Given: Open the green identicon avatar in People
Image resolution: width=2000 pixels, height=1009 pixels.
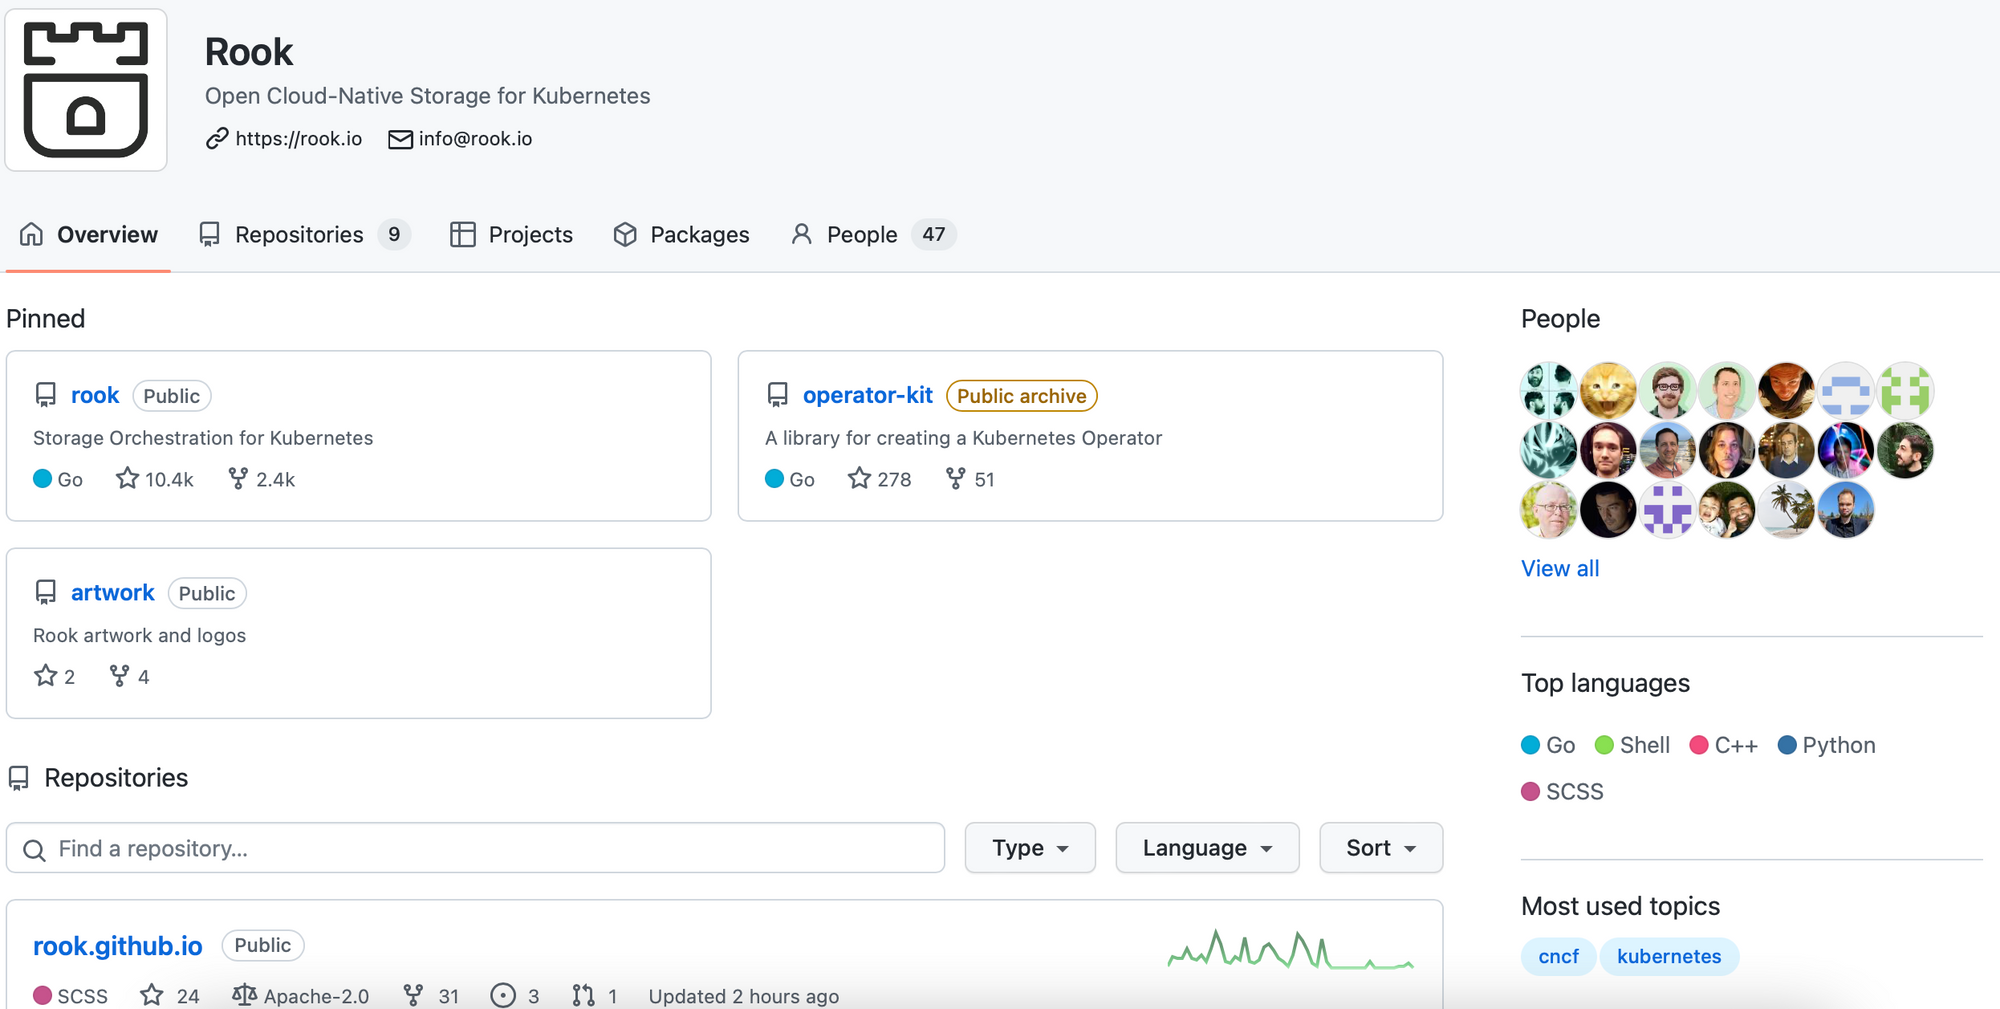Looking at the screenshot, I should pos(1905,390).
